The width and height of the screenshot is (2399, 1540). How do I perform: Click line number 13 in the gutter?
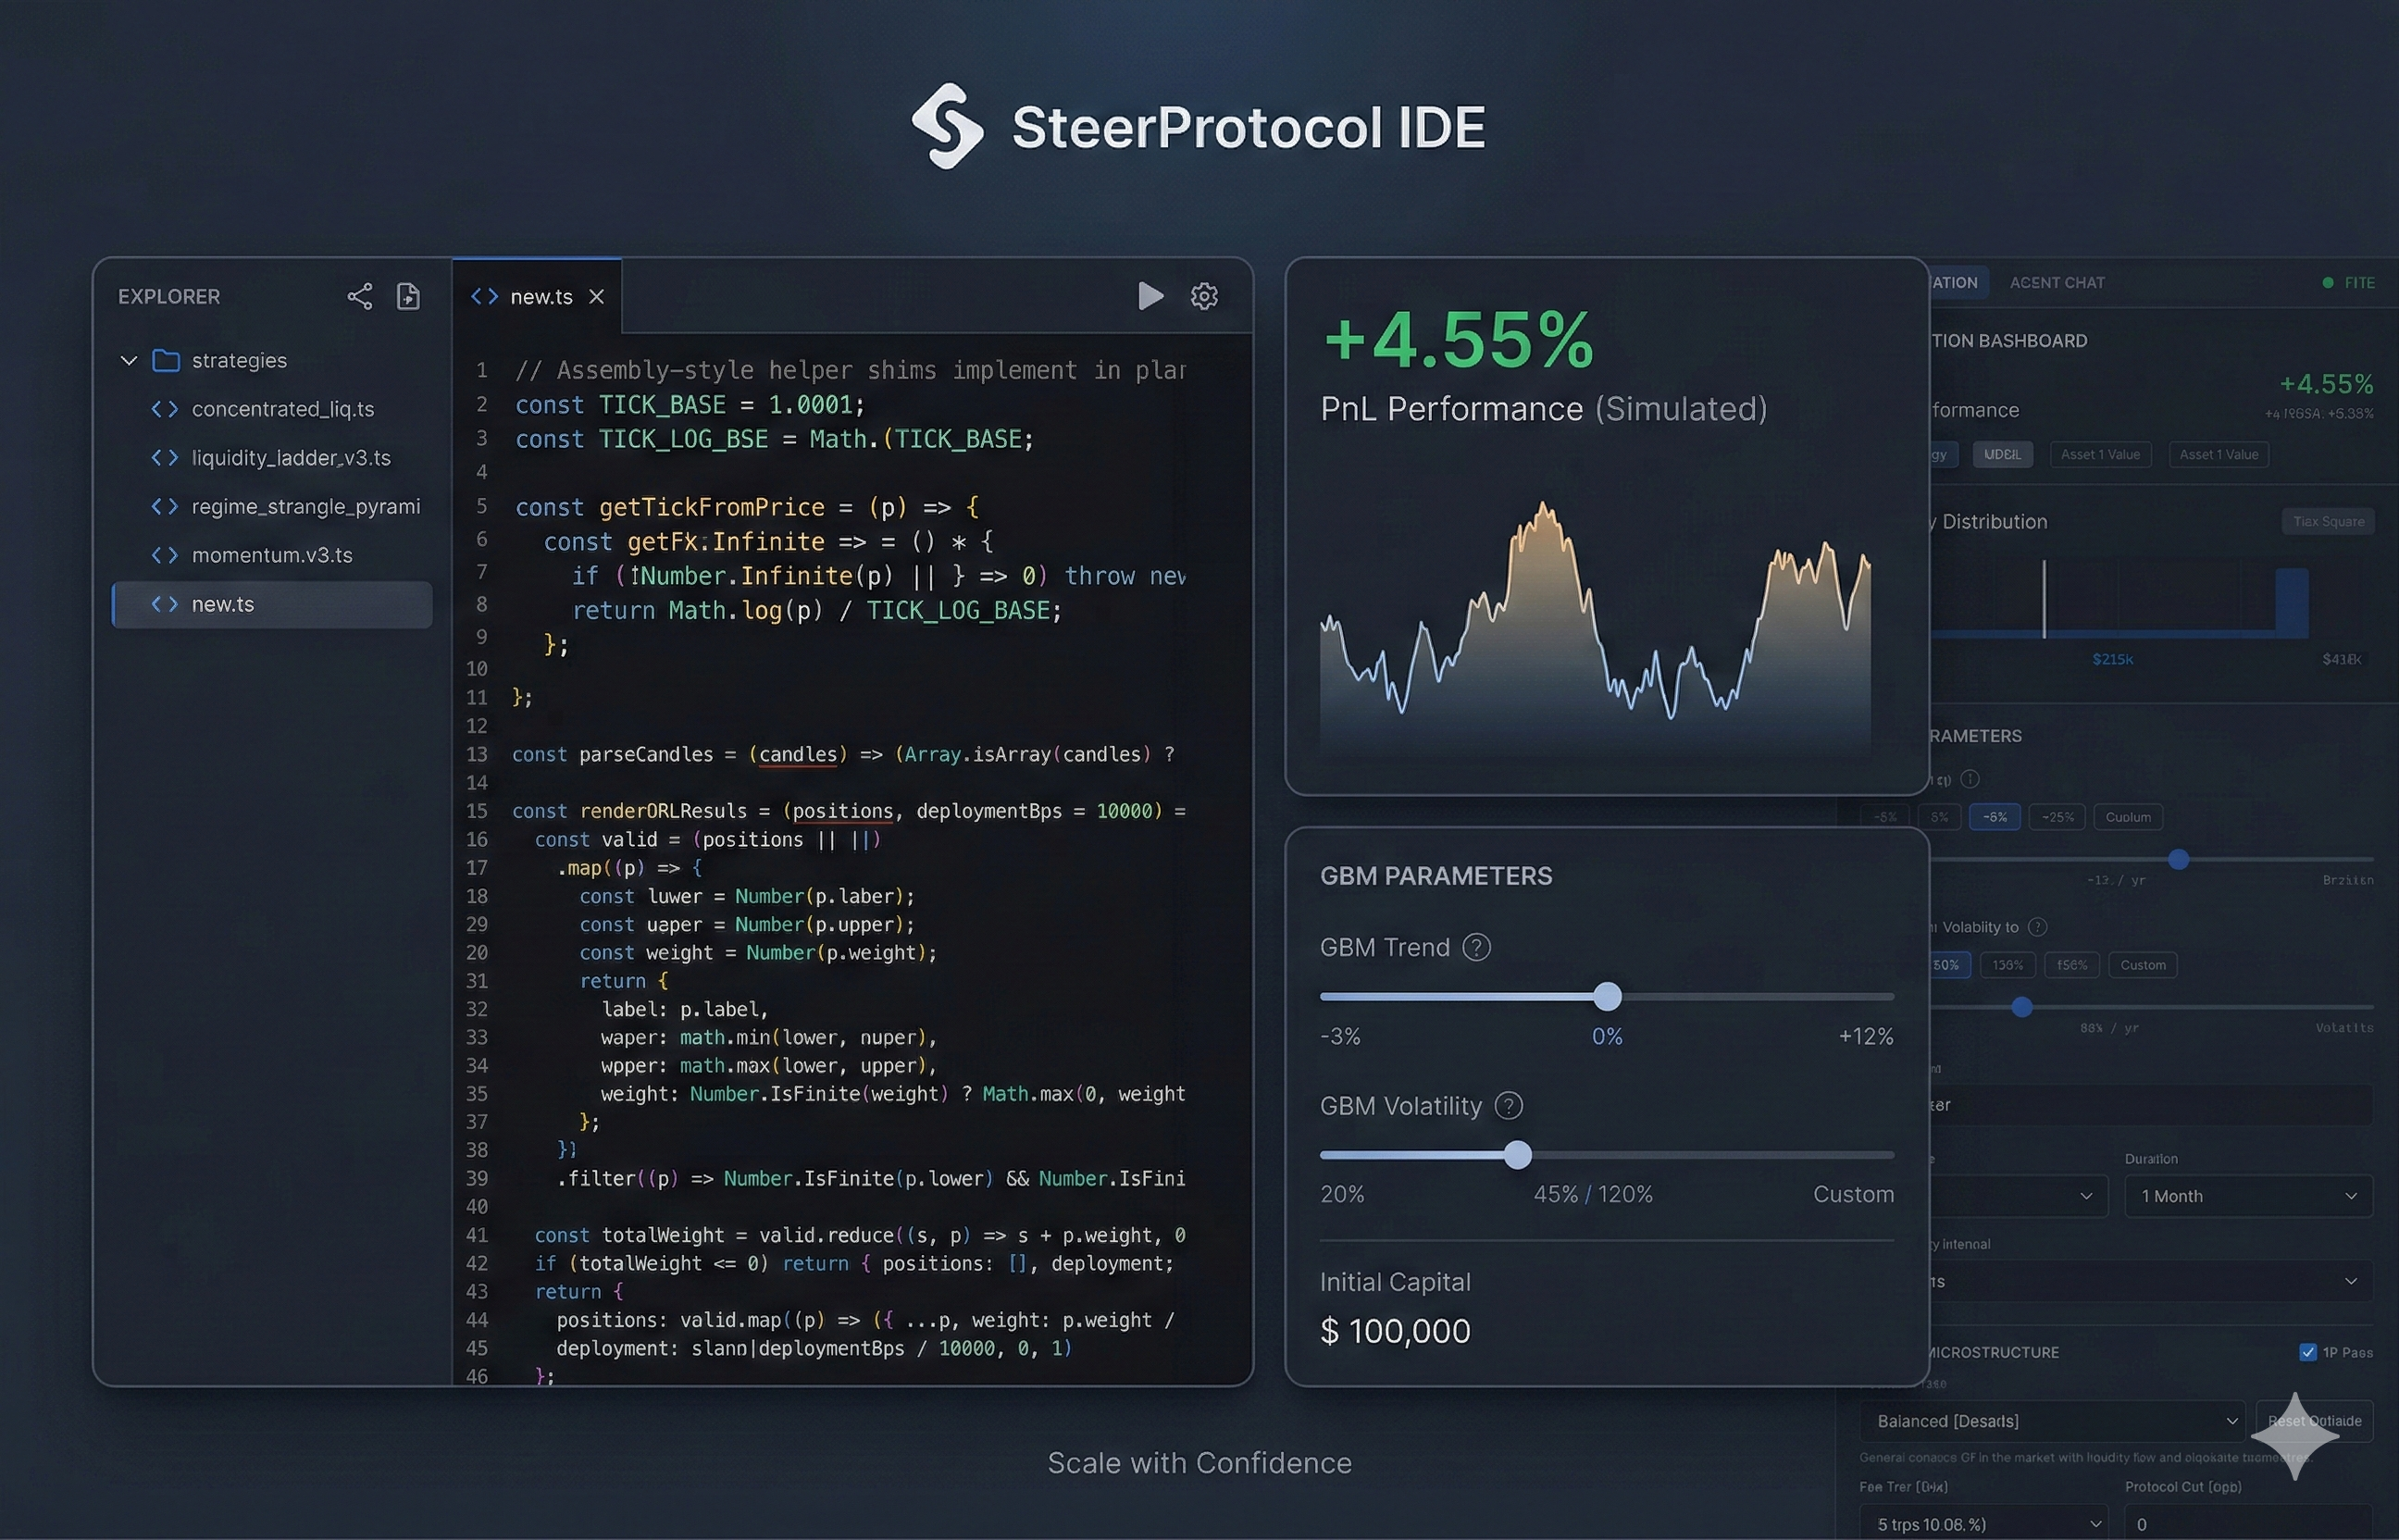coord(477,754)
